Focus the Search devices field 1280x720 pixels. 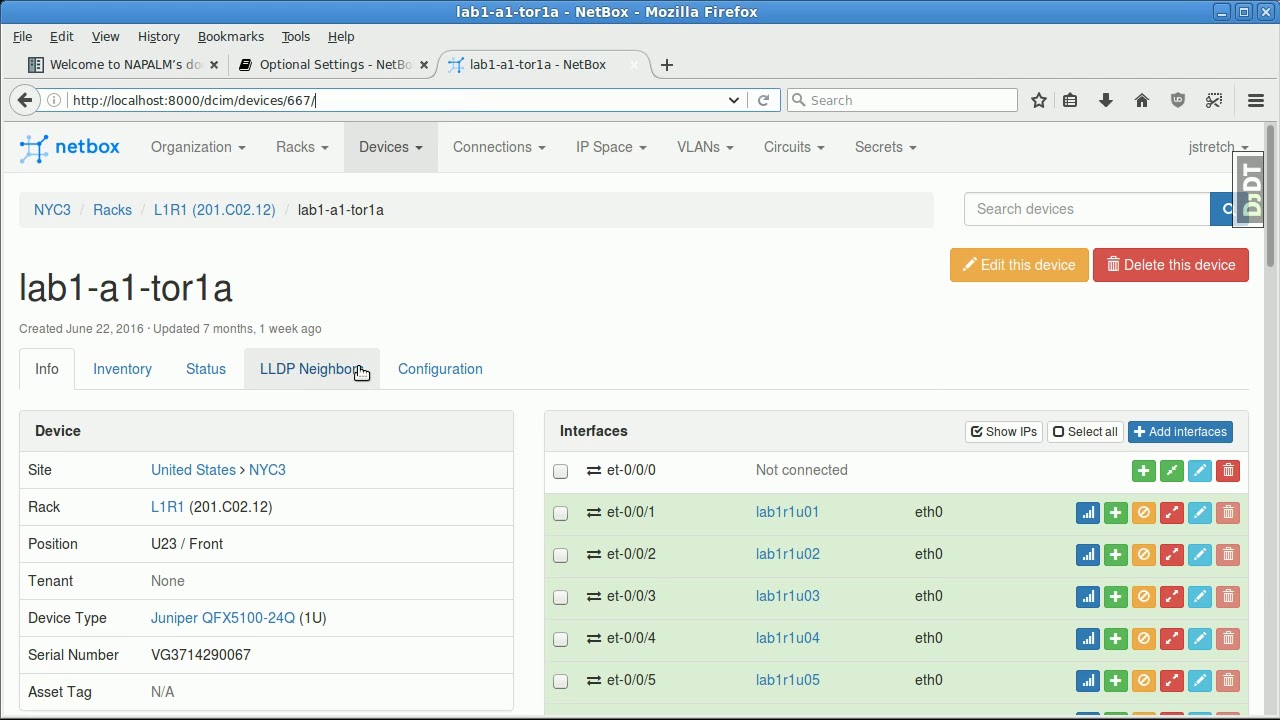(1087, 209)
